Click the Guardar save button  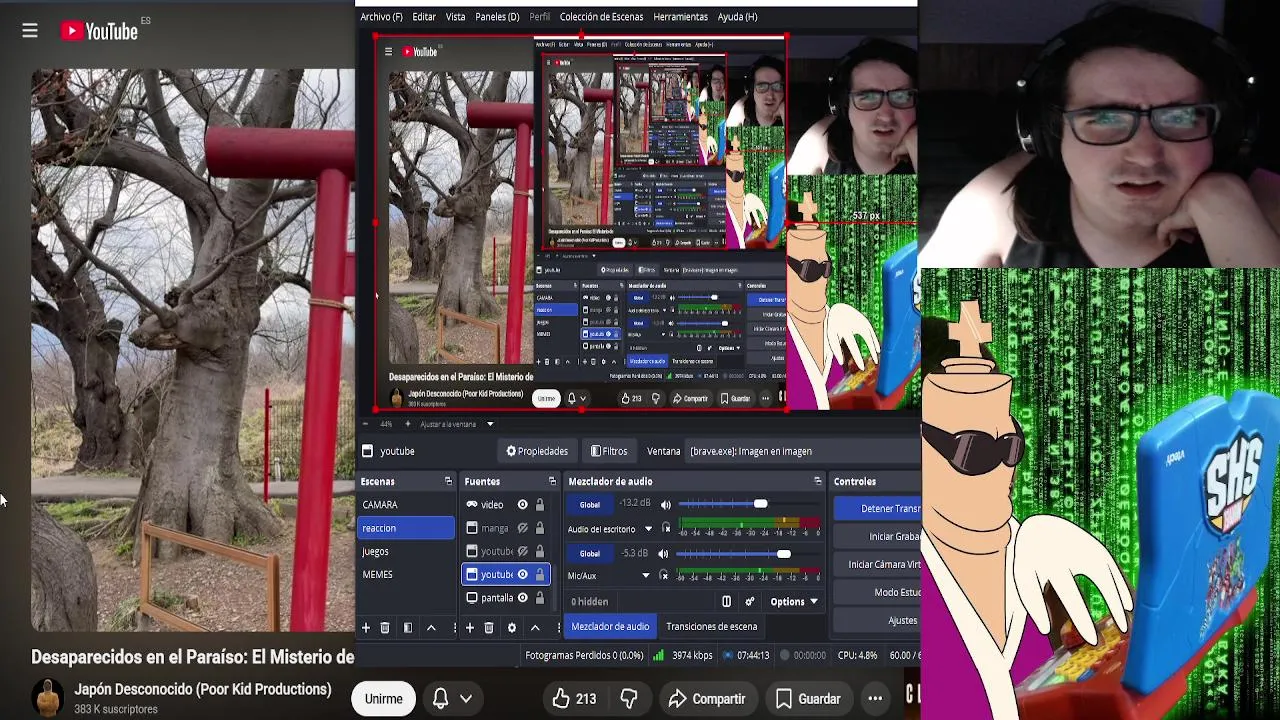(x=808, y=699)
